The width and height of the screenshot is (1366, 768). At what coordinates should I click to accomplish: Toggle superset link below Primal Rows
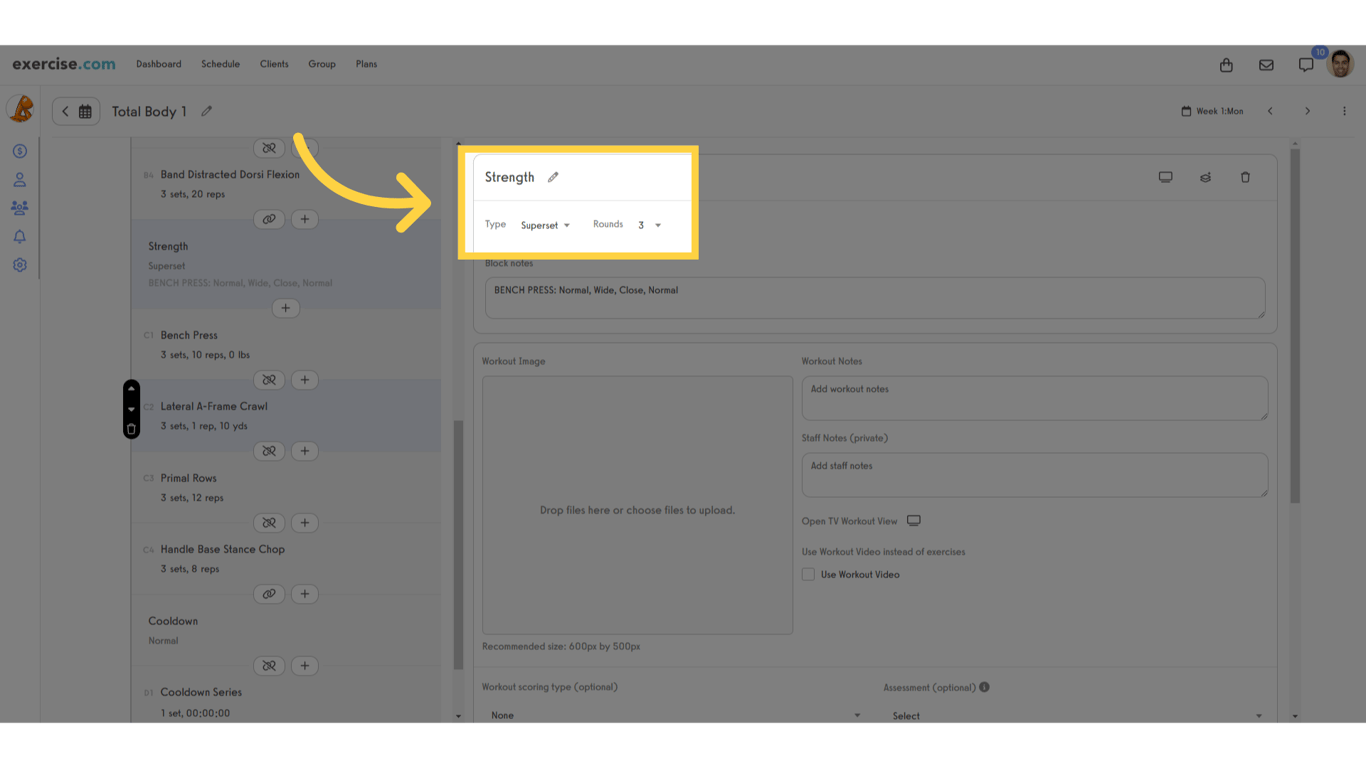click(x=269, y=523)
